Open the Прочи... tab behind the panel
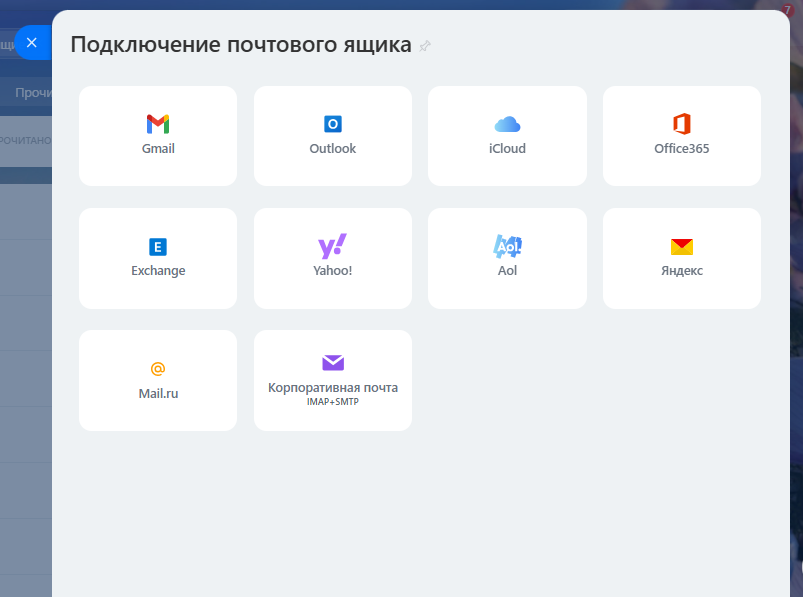Viewport: 803px width, 597px height. click(x=33, y=93)
